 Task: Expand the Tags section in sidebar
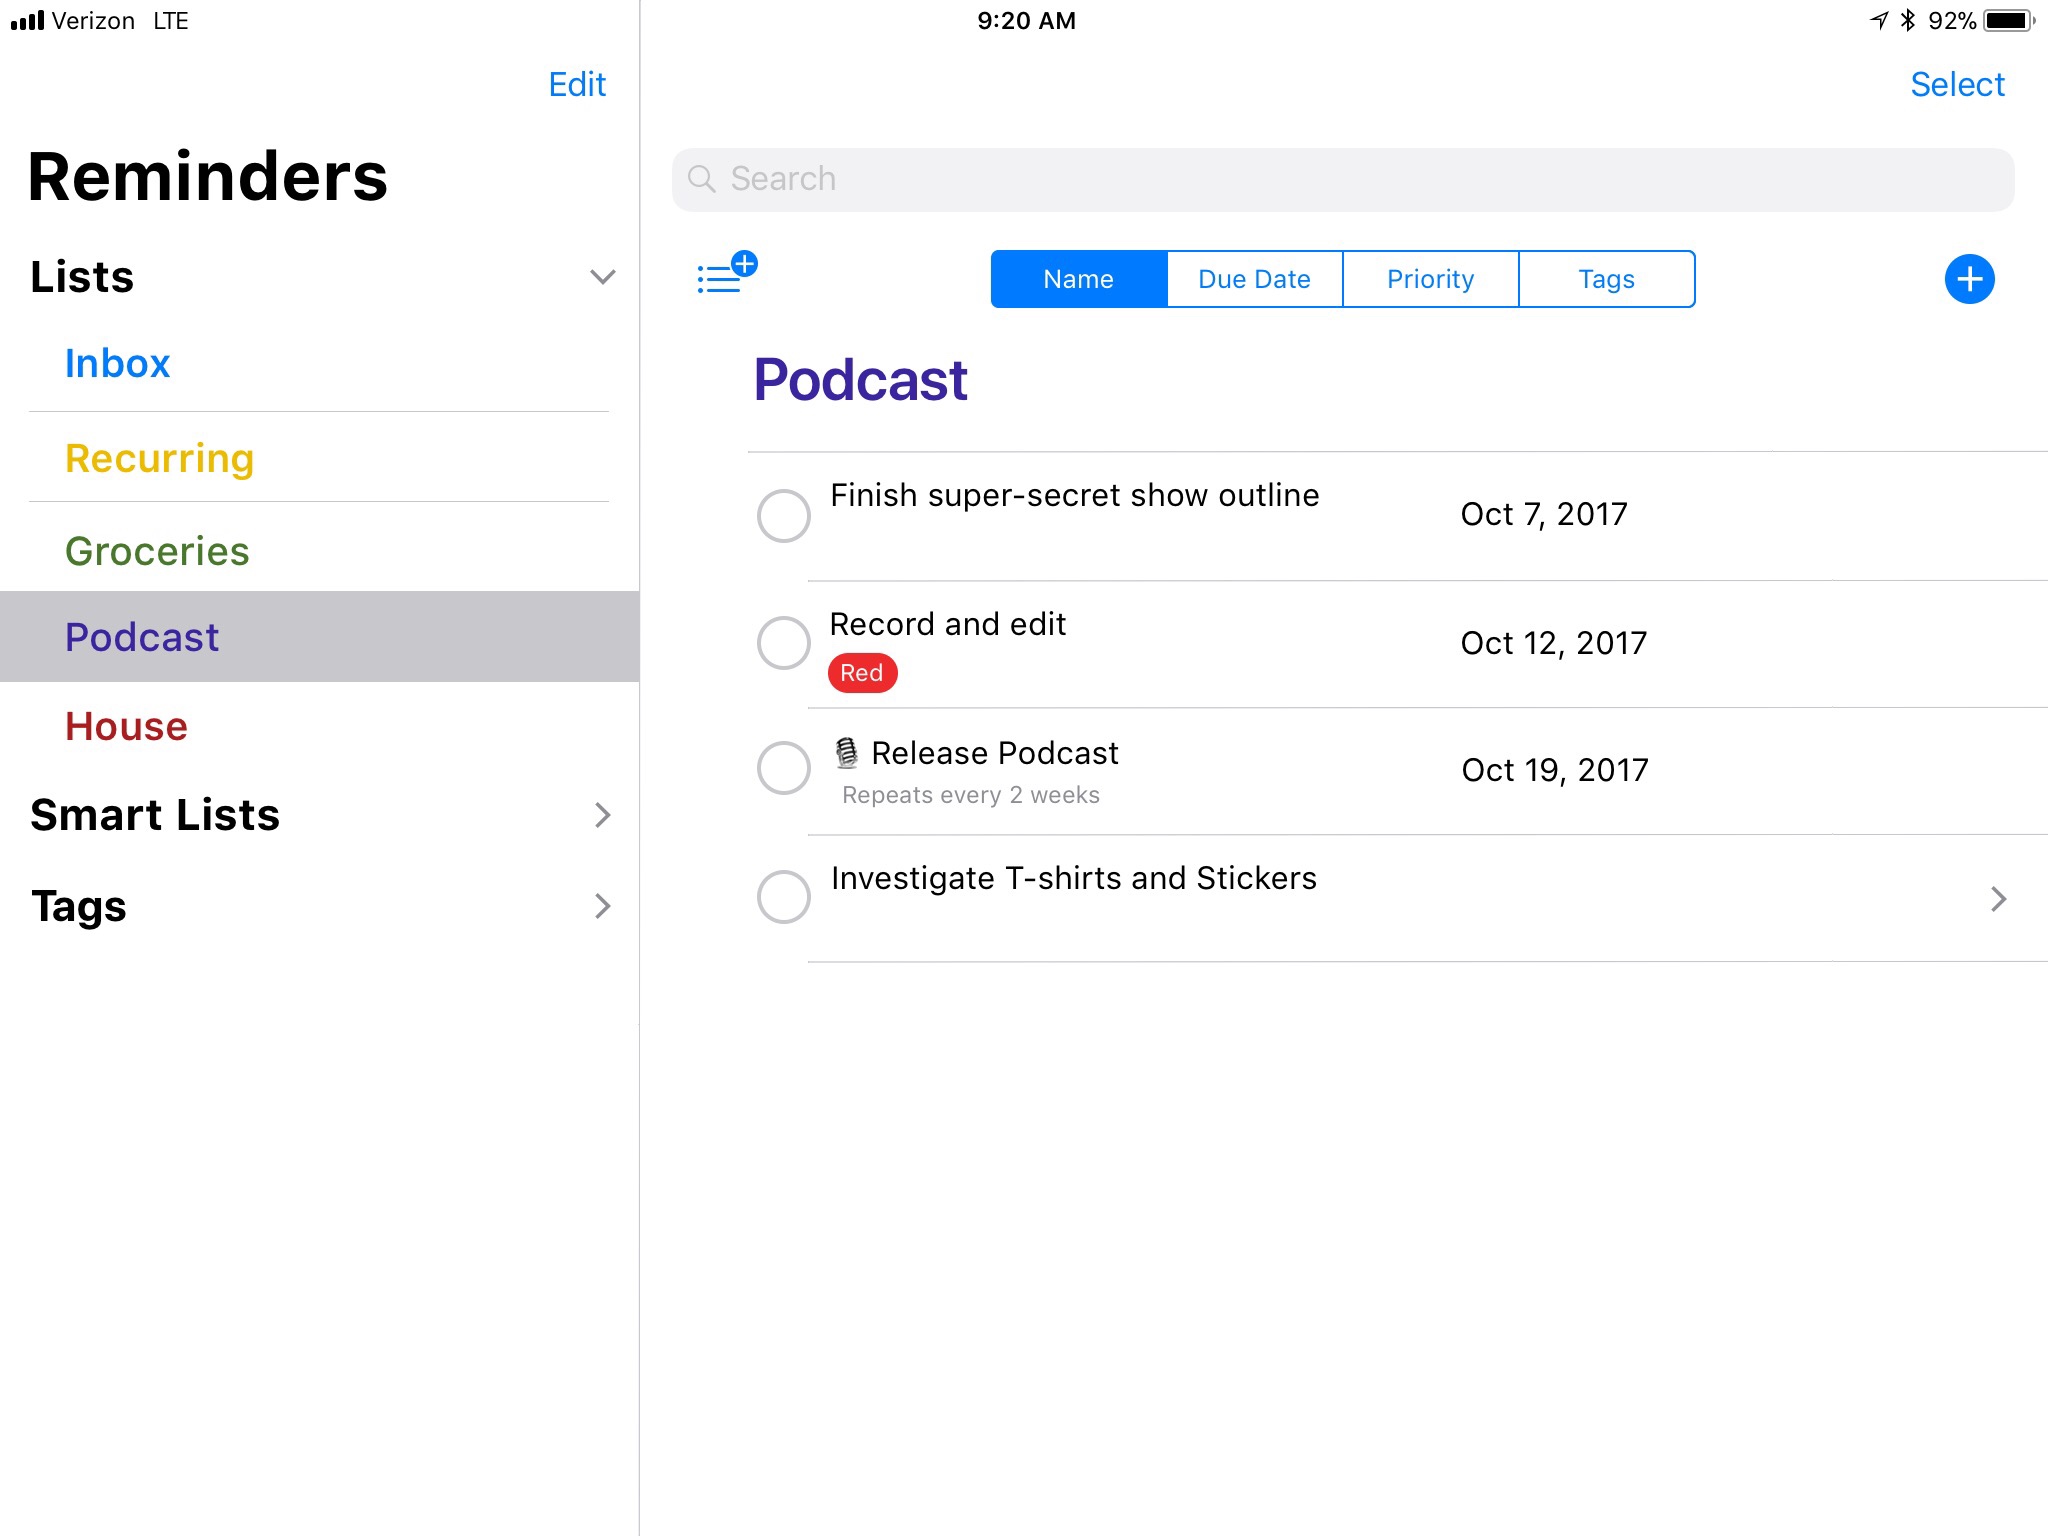602,906
